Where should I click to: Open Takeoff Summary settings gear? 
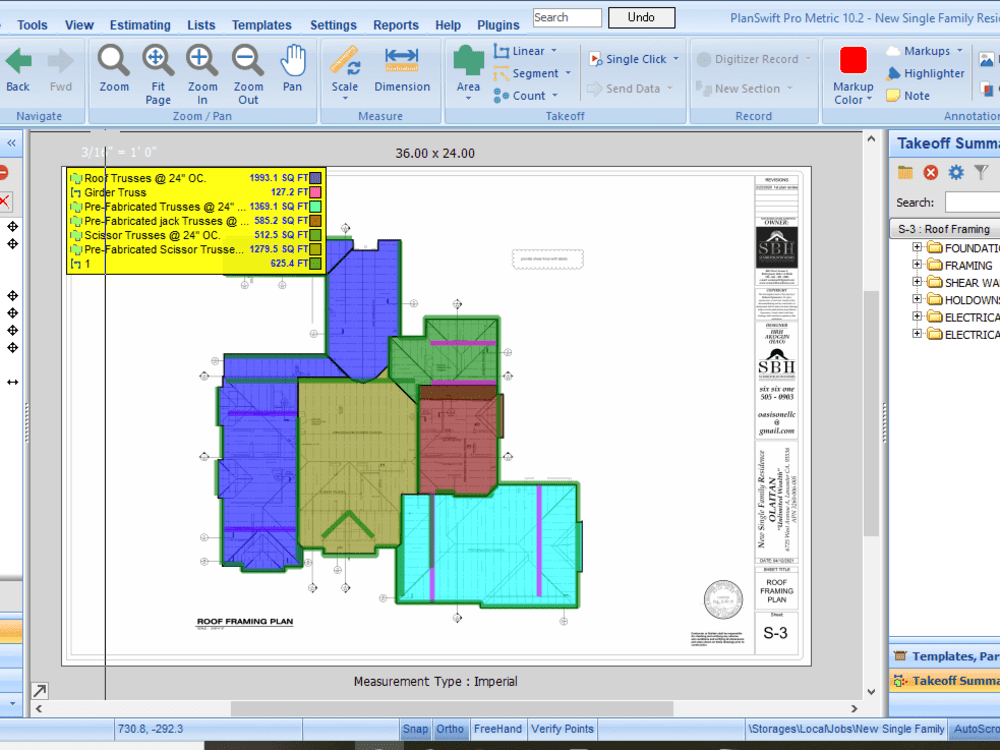(956, 172)
